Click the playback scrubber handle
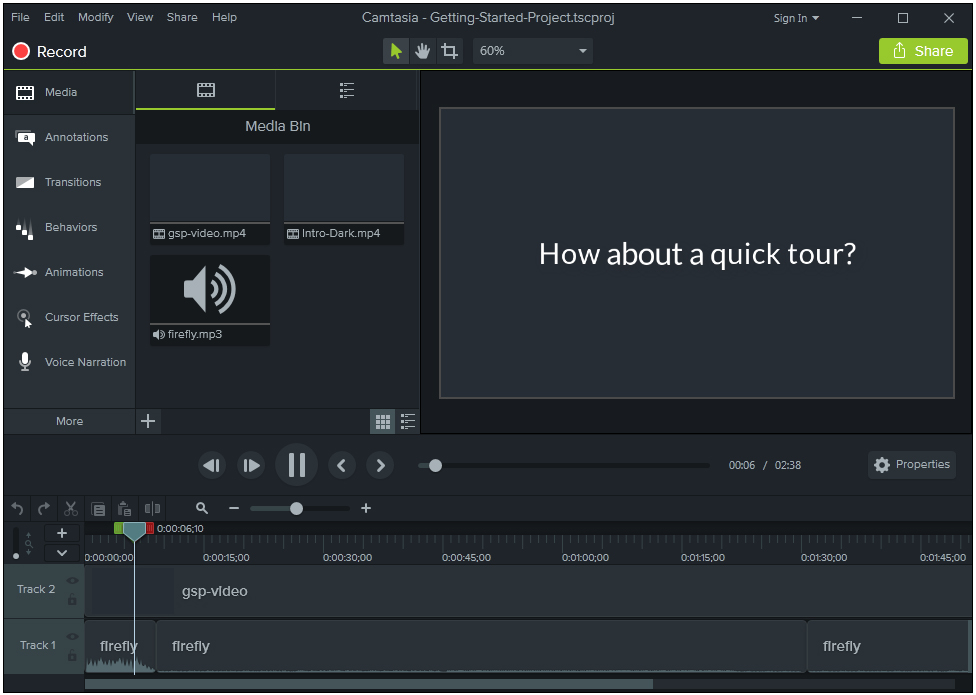This screenshot has width=976, height=695. (x=436, y=465)
